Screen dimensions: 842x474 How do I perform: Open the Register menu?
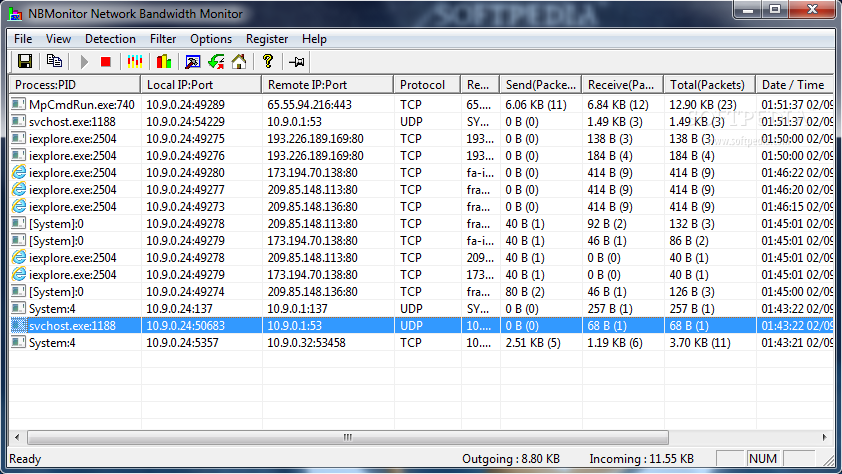tap(267, 39)
